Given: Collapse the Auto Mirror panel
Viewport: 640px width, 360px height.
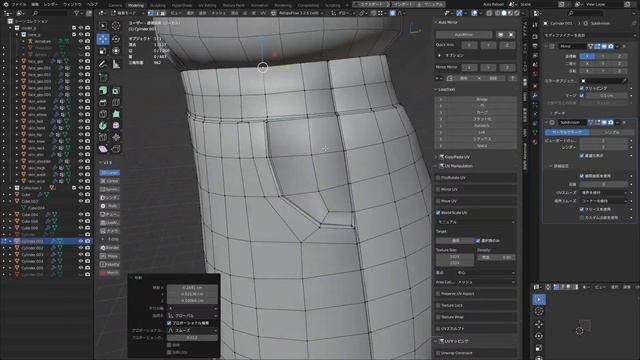Looking at the screenshot, I should pos(436,22).
